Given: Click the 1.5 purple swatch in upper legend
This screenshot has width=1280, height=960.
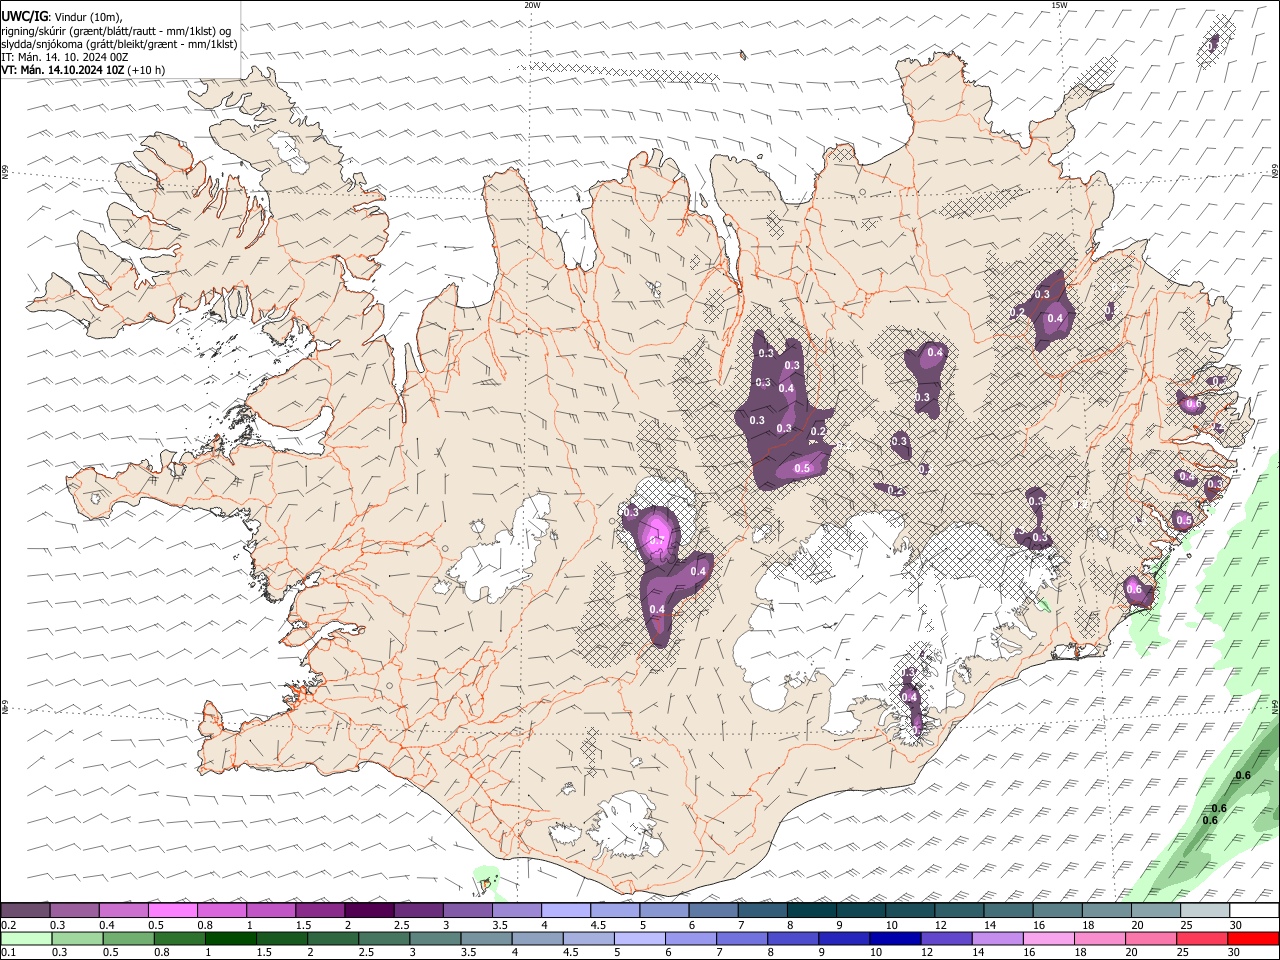Looking at the screenshot, I should [x=320, y=911].
